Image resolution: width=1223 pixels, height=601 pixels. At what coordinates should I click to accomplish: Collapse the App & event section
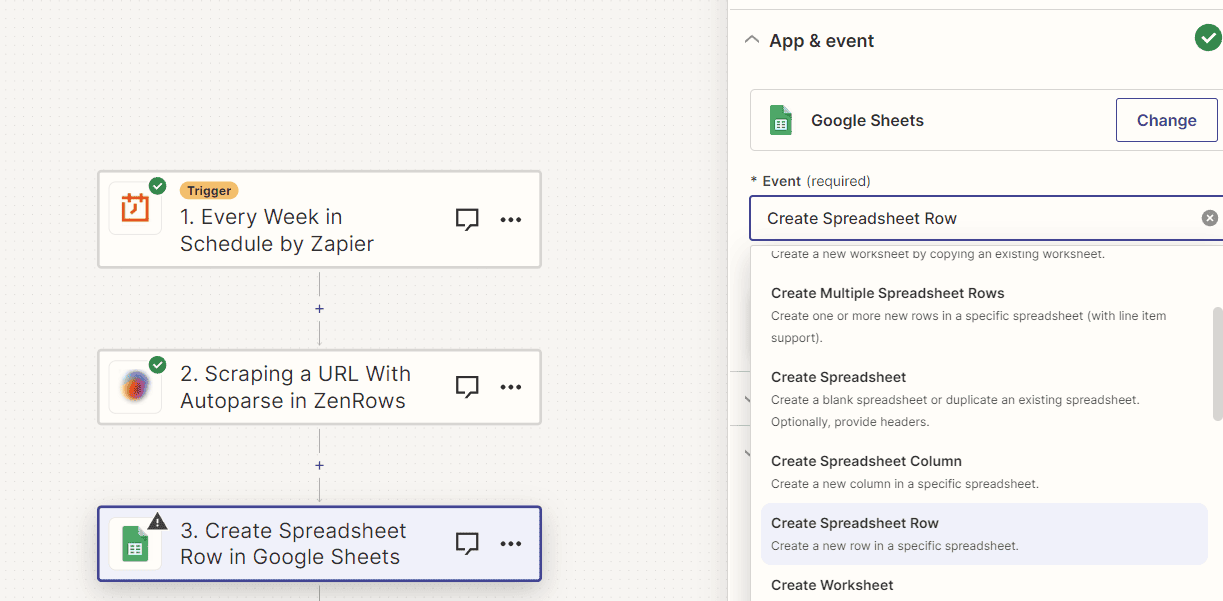pyautogui.click(x=752, y=40)
